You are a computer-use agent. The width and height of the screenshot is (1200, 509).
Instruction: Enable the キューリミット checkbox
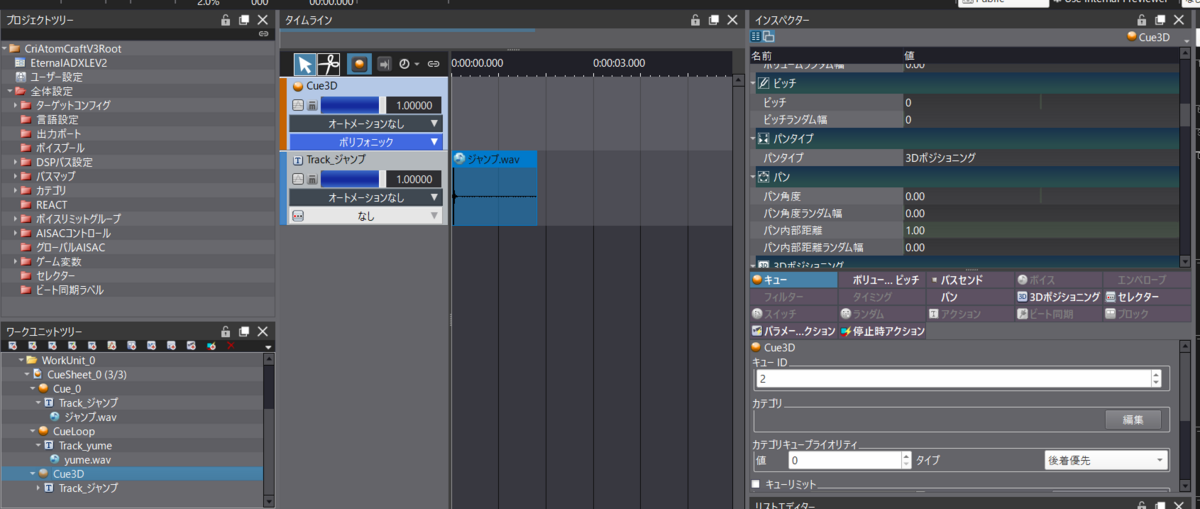click(756, 485)
